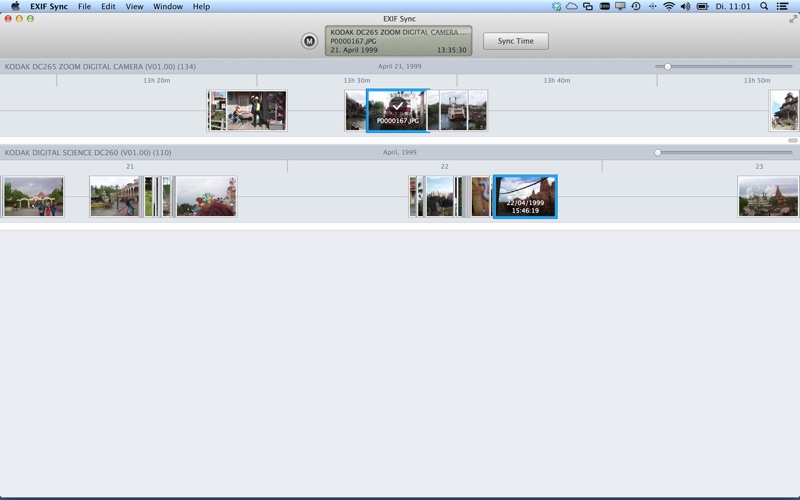Image resolution: width=800 pixels, height=500 pixels.
Task: Select the riverboat photo in DC265 timeline
Action: (454, 111)
